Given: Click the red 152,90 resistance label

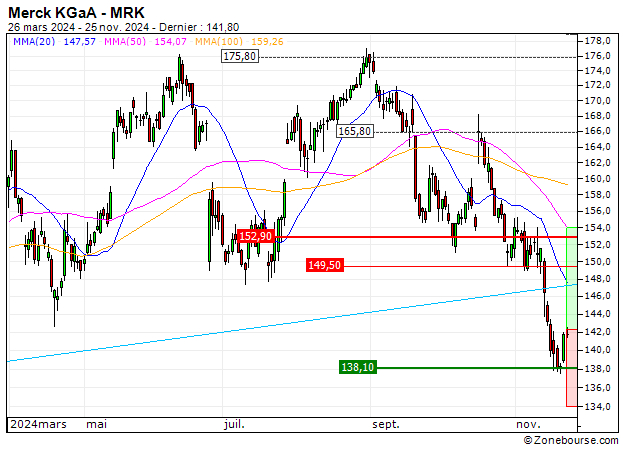Looking at the screenshot, I should tap(256, 236).
